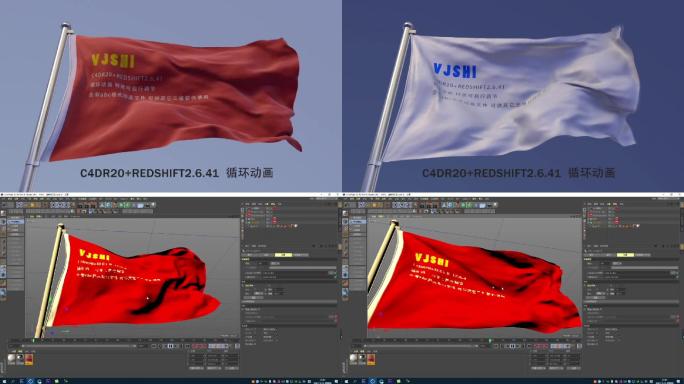The height and width of the screenshot is (384, 684).
Task: Open the highlighted yellow attribute tab, right window
Action: [x=625, y=255]
